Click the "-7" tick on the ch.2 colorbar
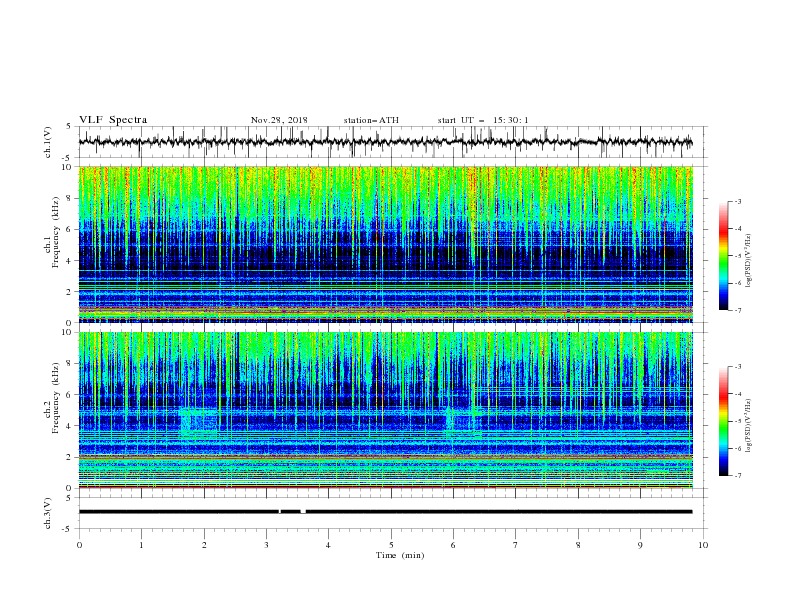 [738, 475]
